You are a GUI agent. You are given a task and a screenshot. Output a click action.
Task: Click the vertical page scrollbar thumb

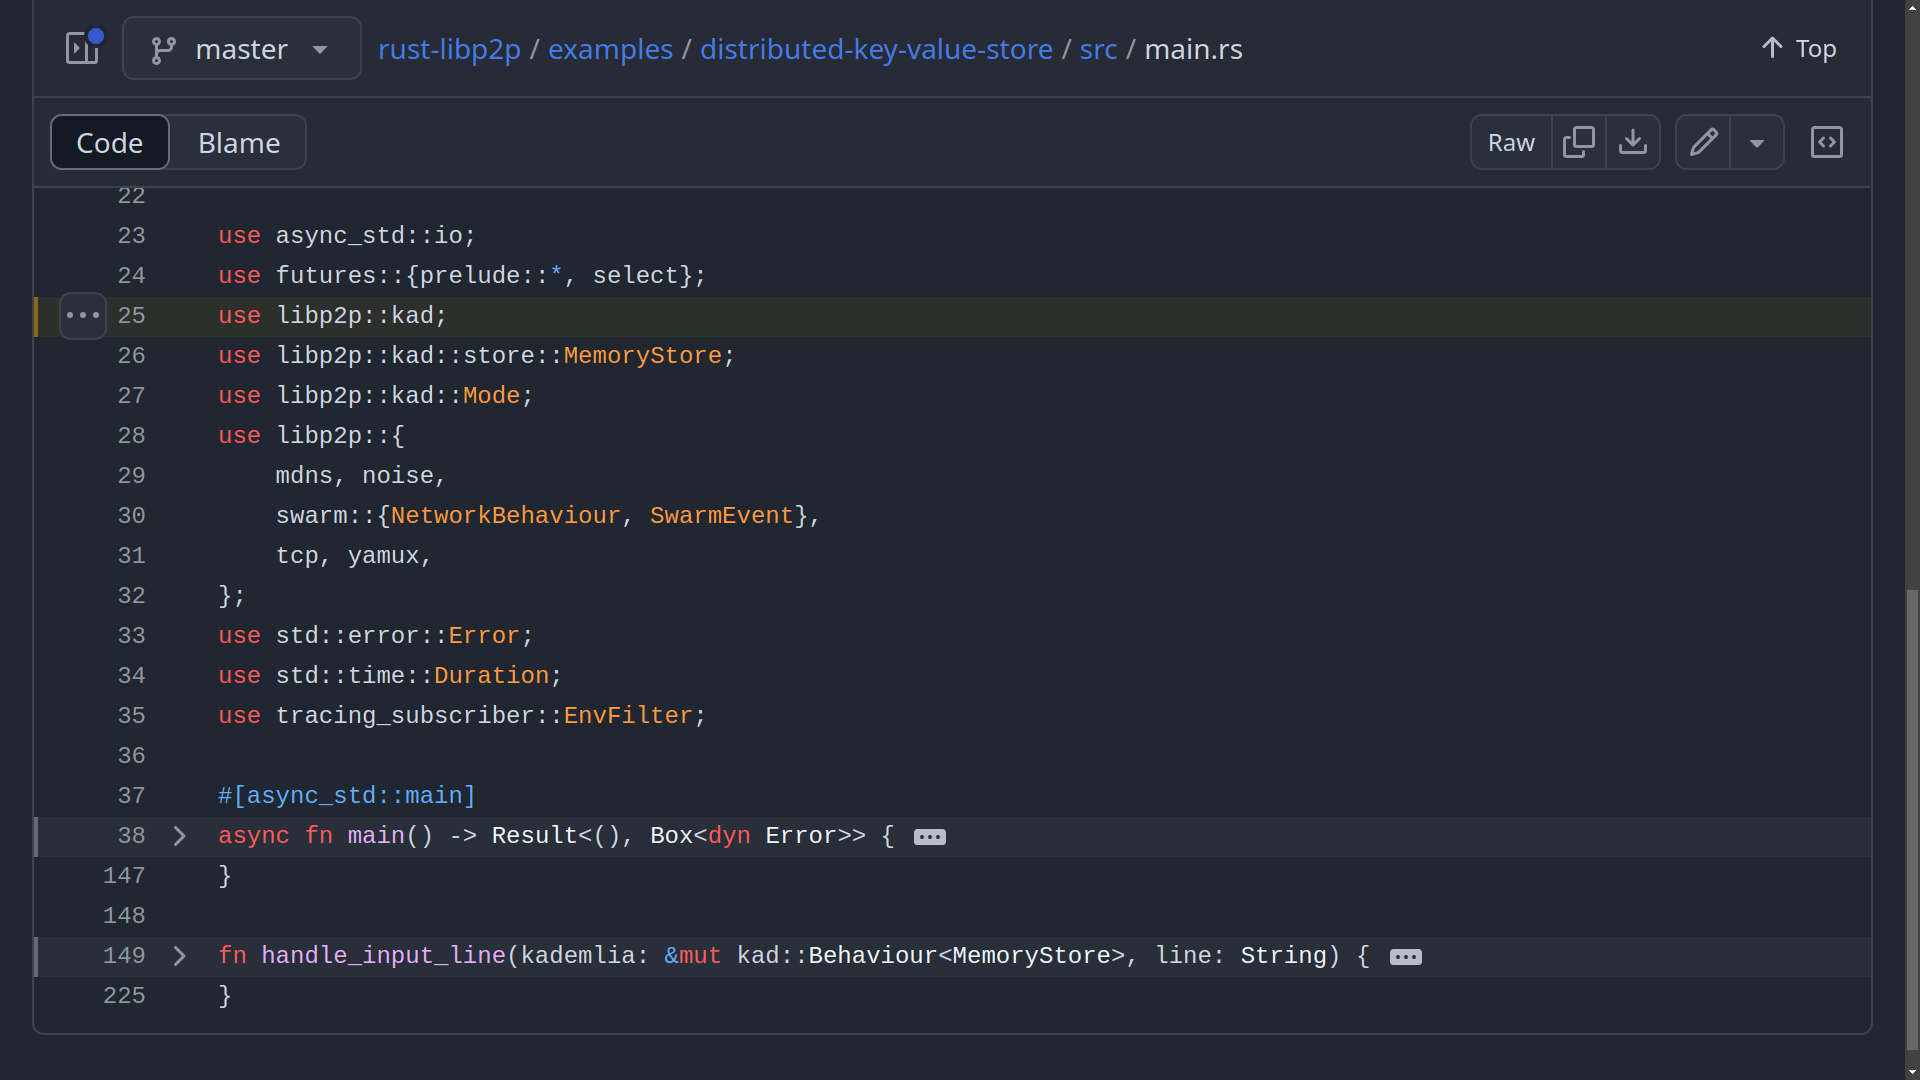[x=1912, y=820]
